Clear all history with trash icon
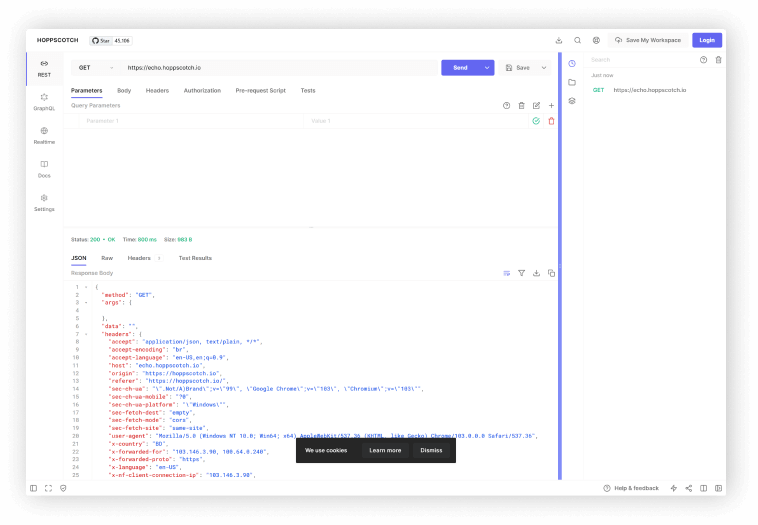This screenshot has width=758, height=525. tap(718, 59)
